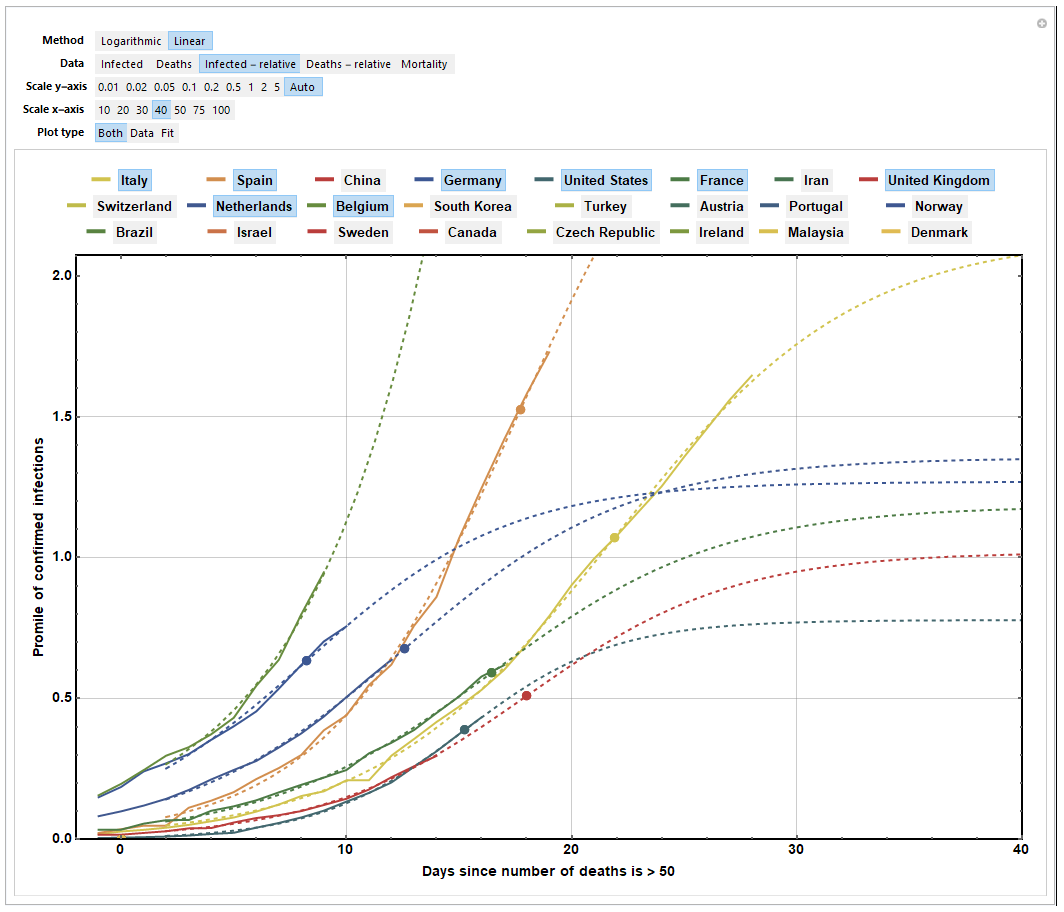
Task: Click the teal United States data marker
Action: pyautogui.click(x=465, y=731)
